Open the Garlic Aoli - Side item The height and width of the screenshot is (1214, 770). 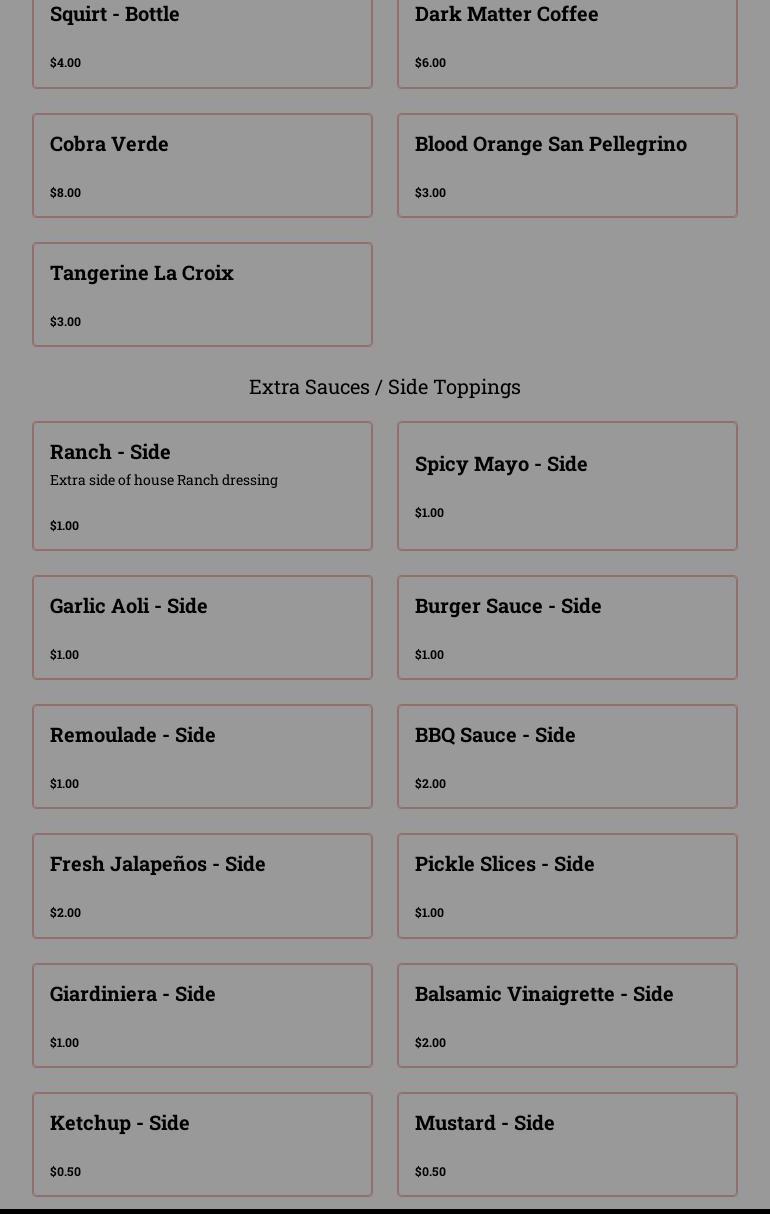pos(202,627)
